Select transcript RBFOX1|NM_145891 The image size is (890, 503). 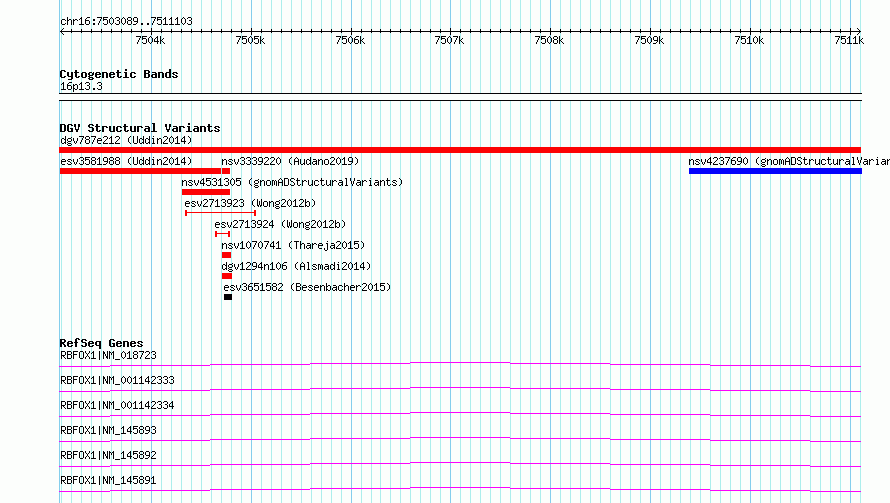(108, 480)
